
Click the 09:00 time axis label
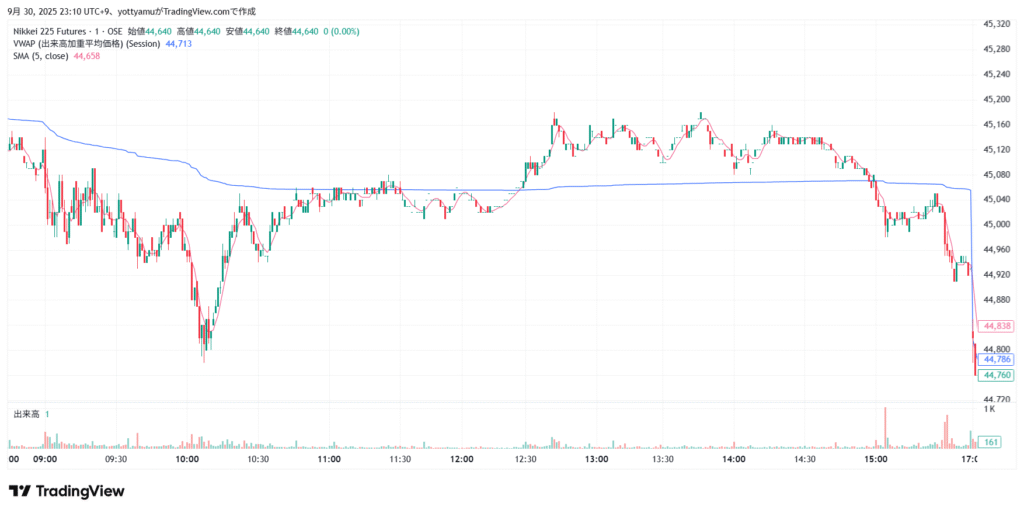(x=44, y=459)
